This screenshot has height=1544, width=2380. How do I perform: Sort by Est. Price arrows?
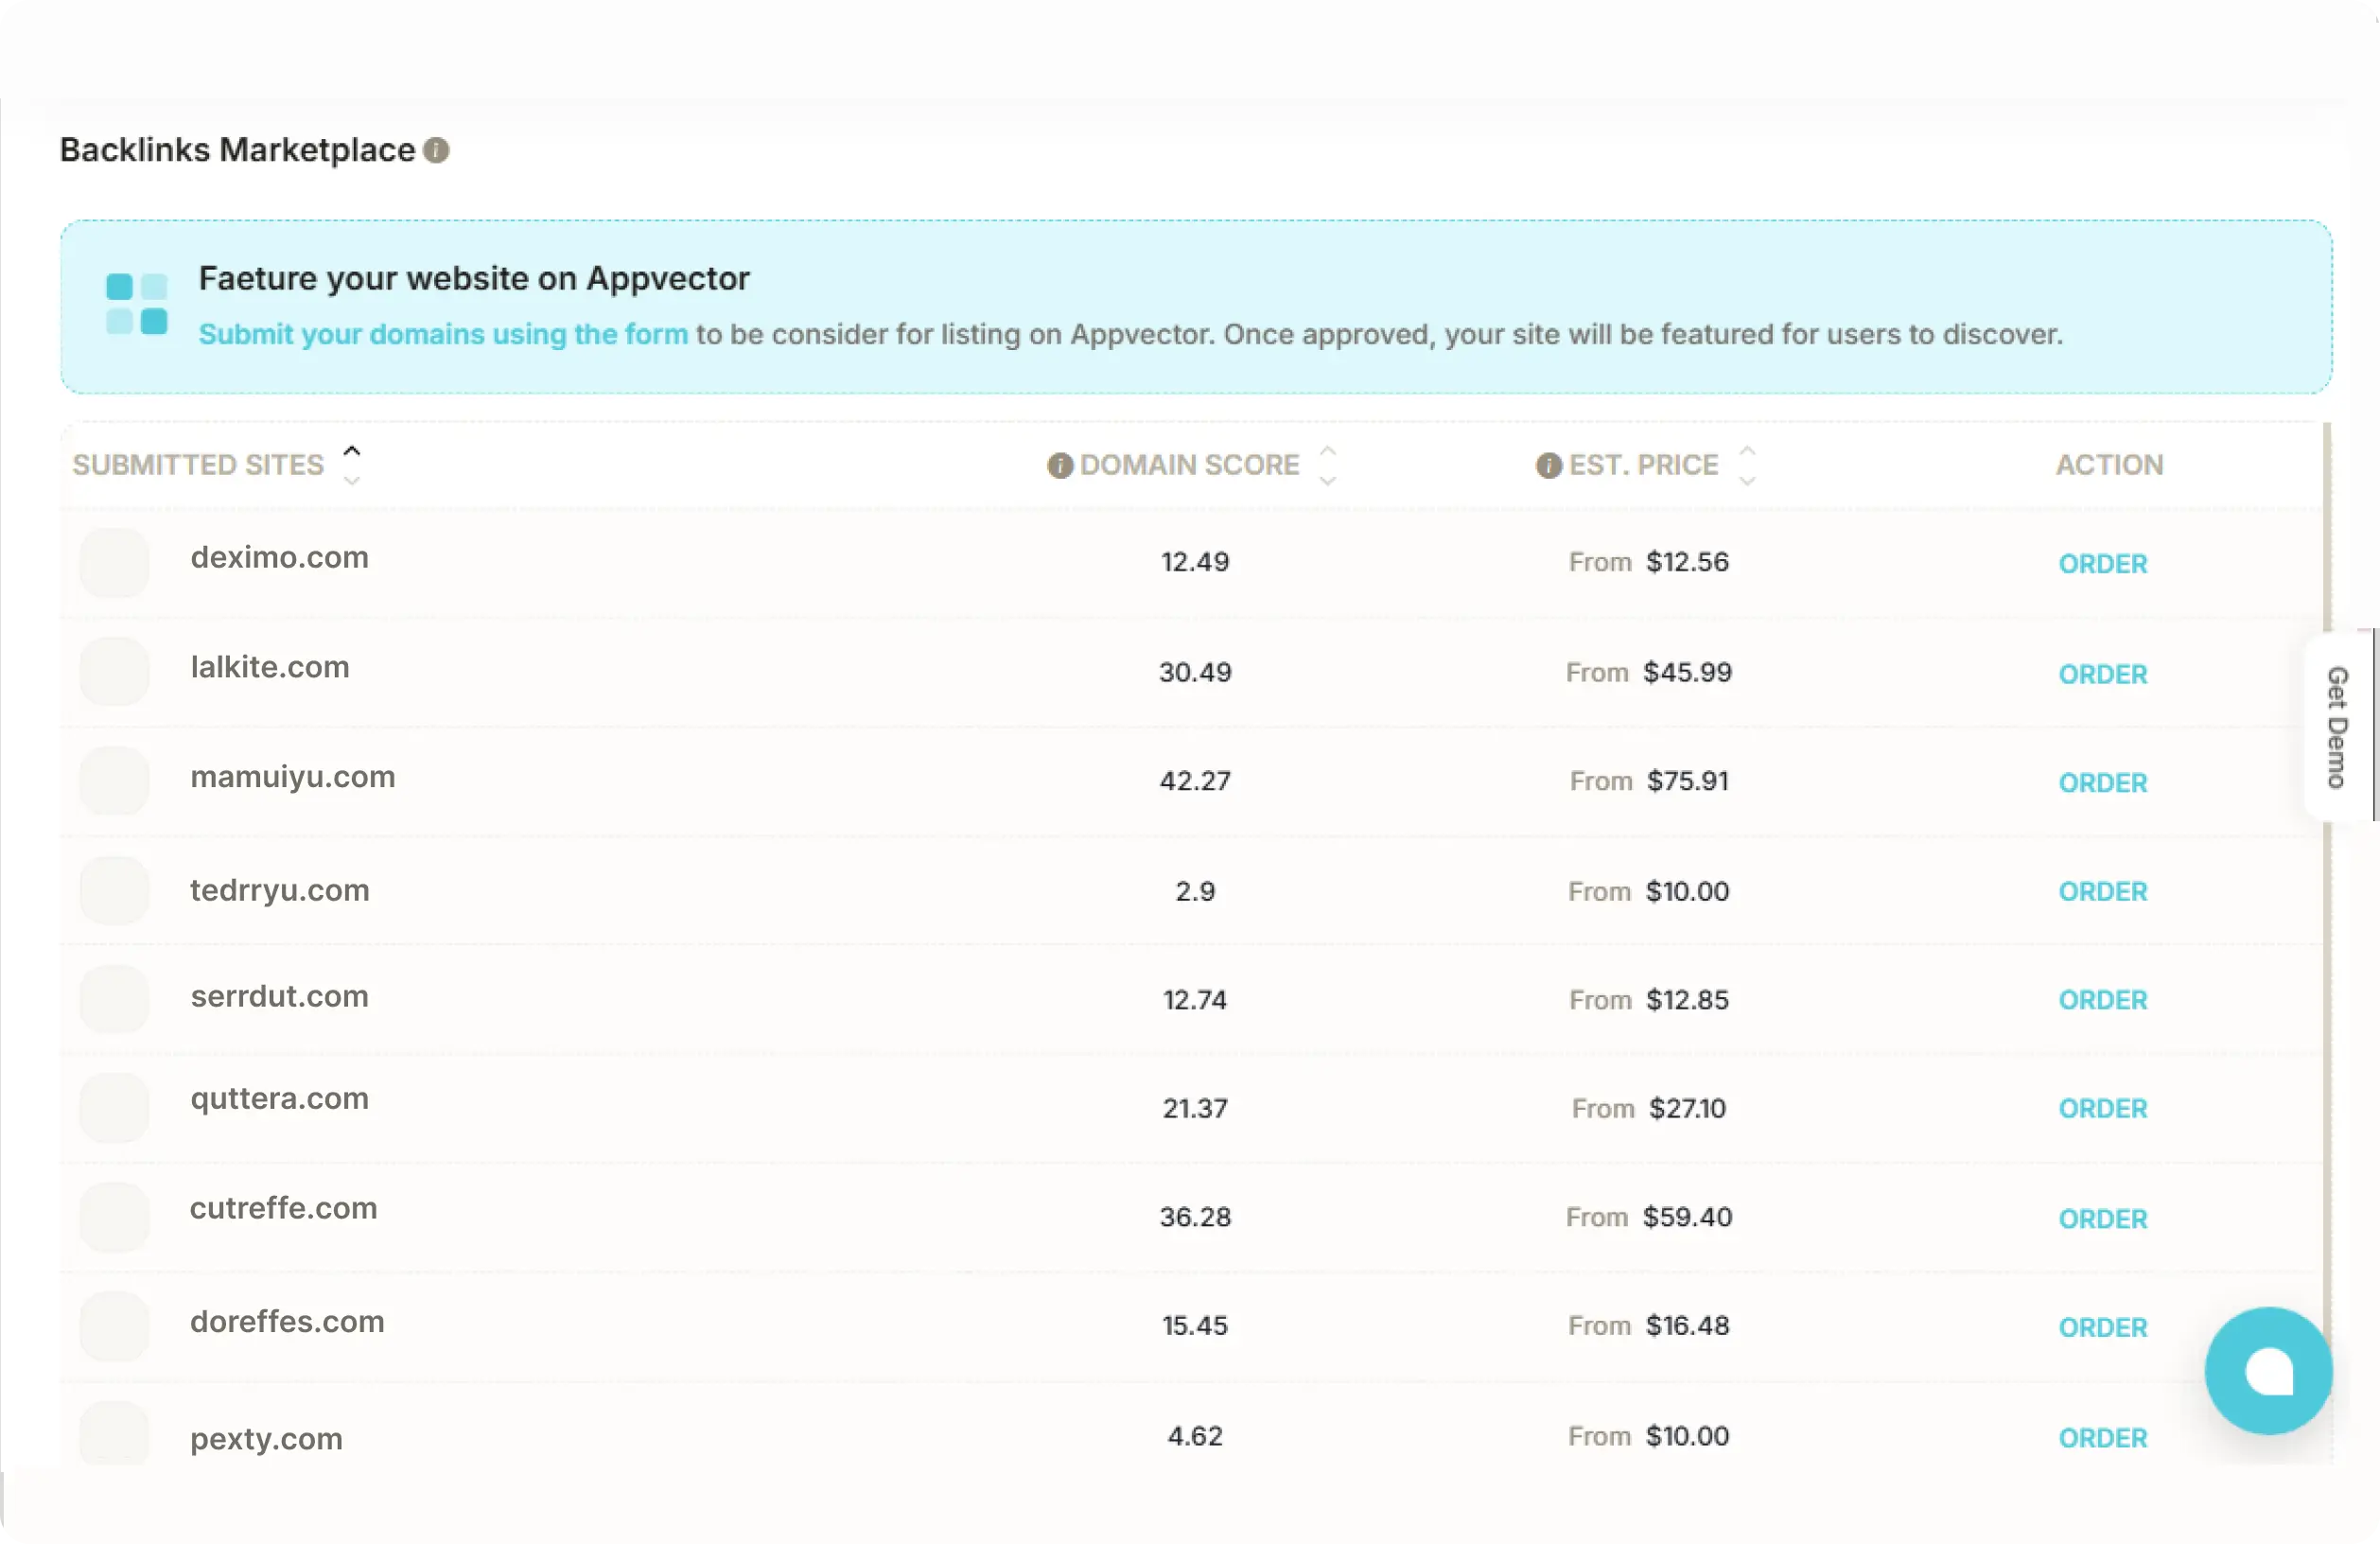pyautogui.click(x=1747, y=465)
